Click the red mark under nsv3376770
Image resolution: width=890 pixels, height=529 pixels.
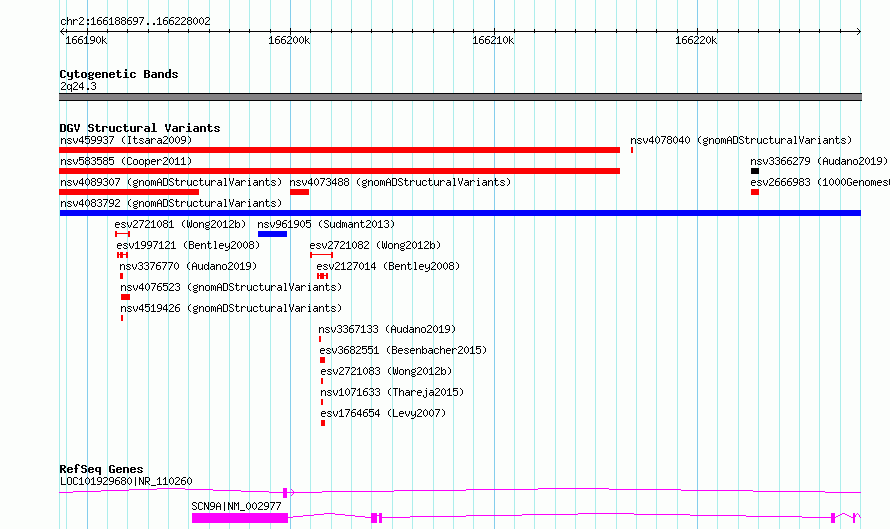pos(121,276)
